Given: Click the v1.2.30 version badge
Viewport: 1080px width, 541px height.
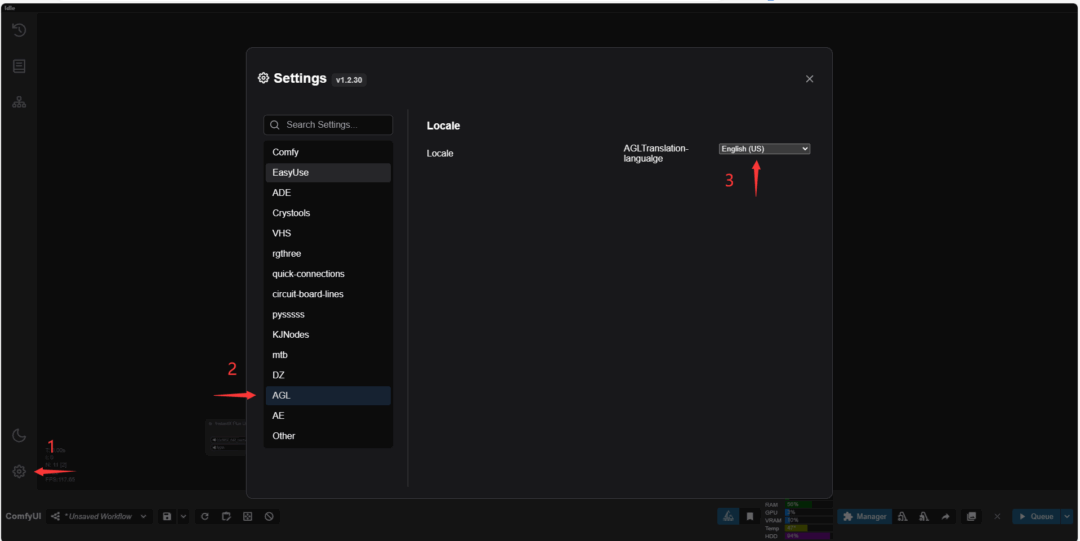Looking at the screenshot, I should point(349,80).
